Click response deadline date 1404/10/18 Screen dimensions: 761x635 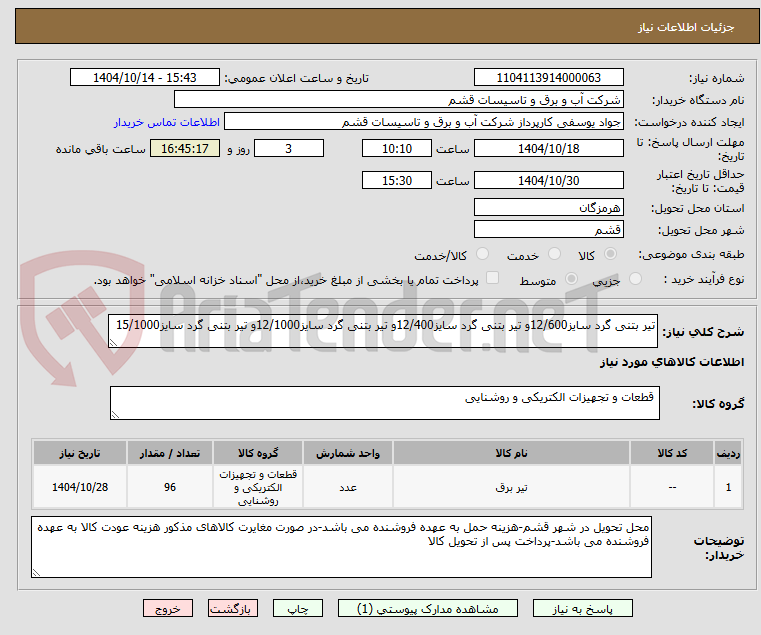click(549, 149)
